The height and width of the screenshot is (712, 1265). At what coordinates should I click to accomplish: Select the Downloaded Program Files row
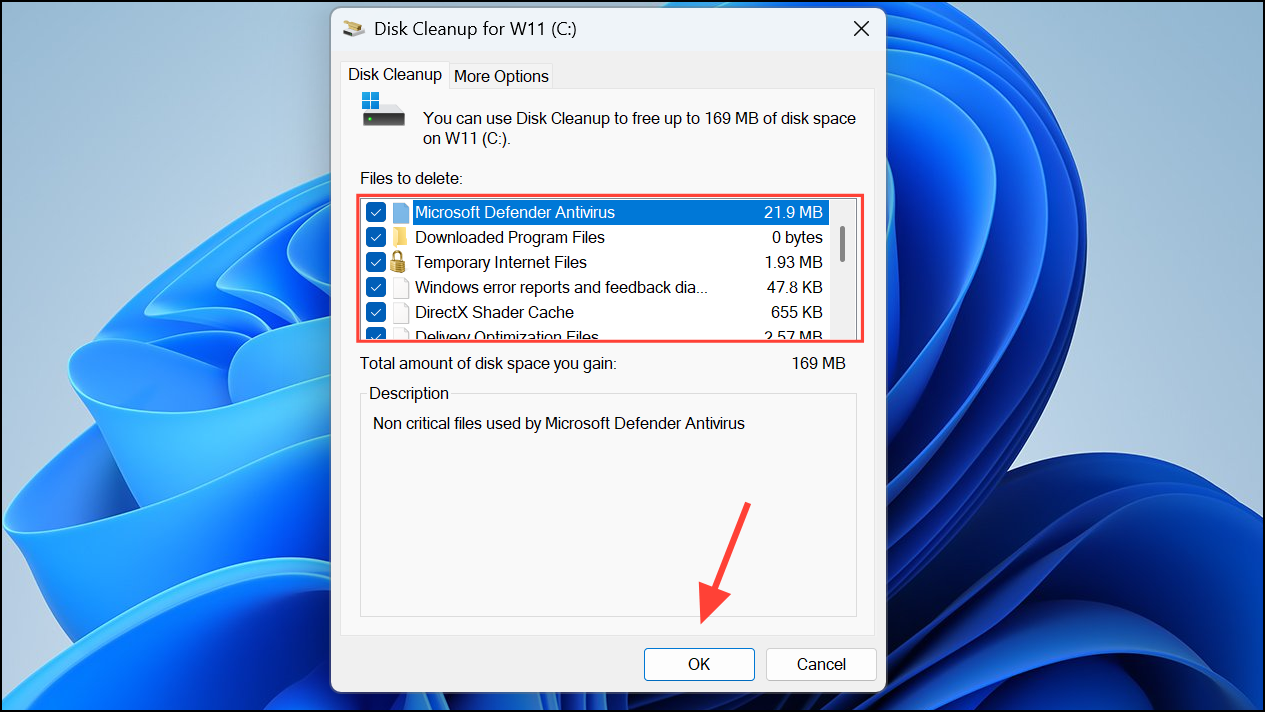596,237
